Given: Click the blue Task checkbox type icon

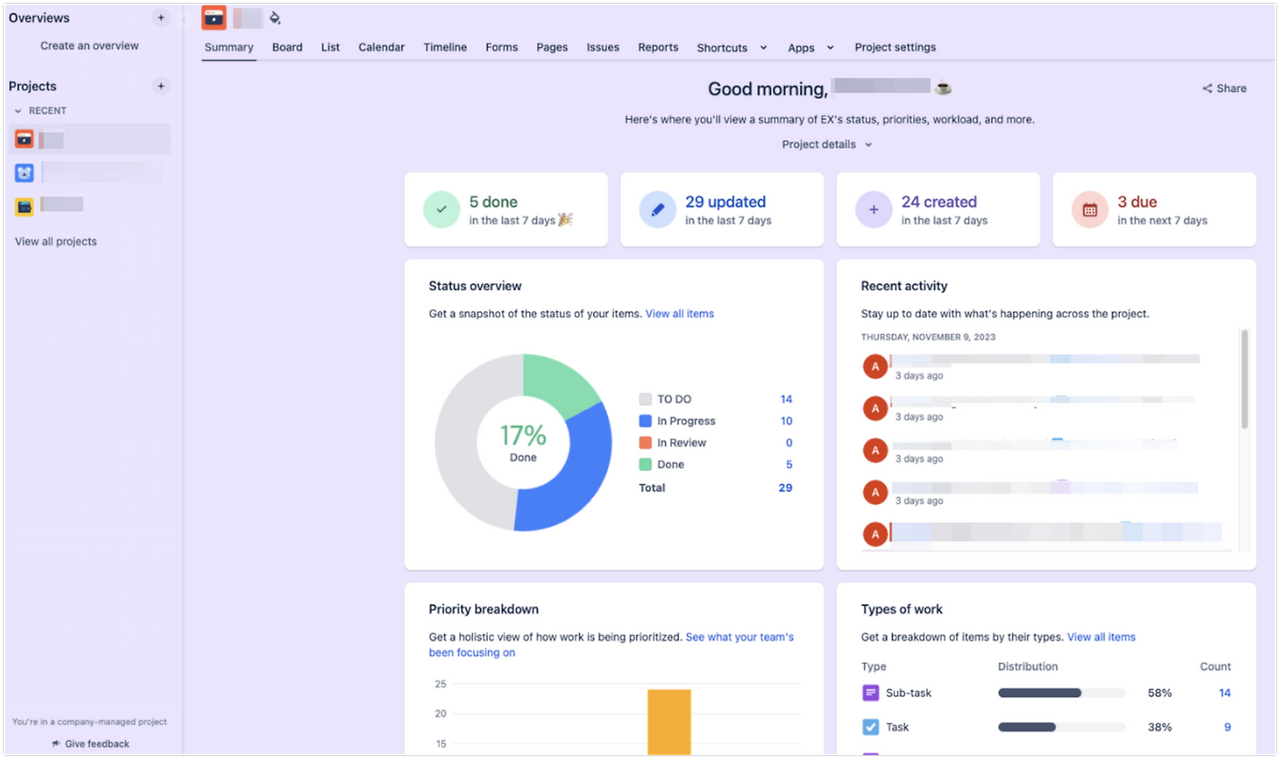Looking at the screenshot, I should click(x=870, y=727).
